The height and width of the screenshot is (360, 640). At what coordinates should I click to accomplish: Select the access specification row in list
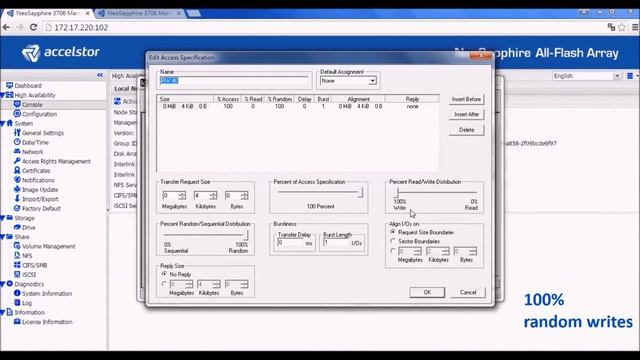[x=298, y=107]
